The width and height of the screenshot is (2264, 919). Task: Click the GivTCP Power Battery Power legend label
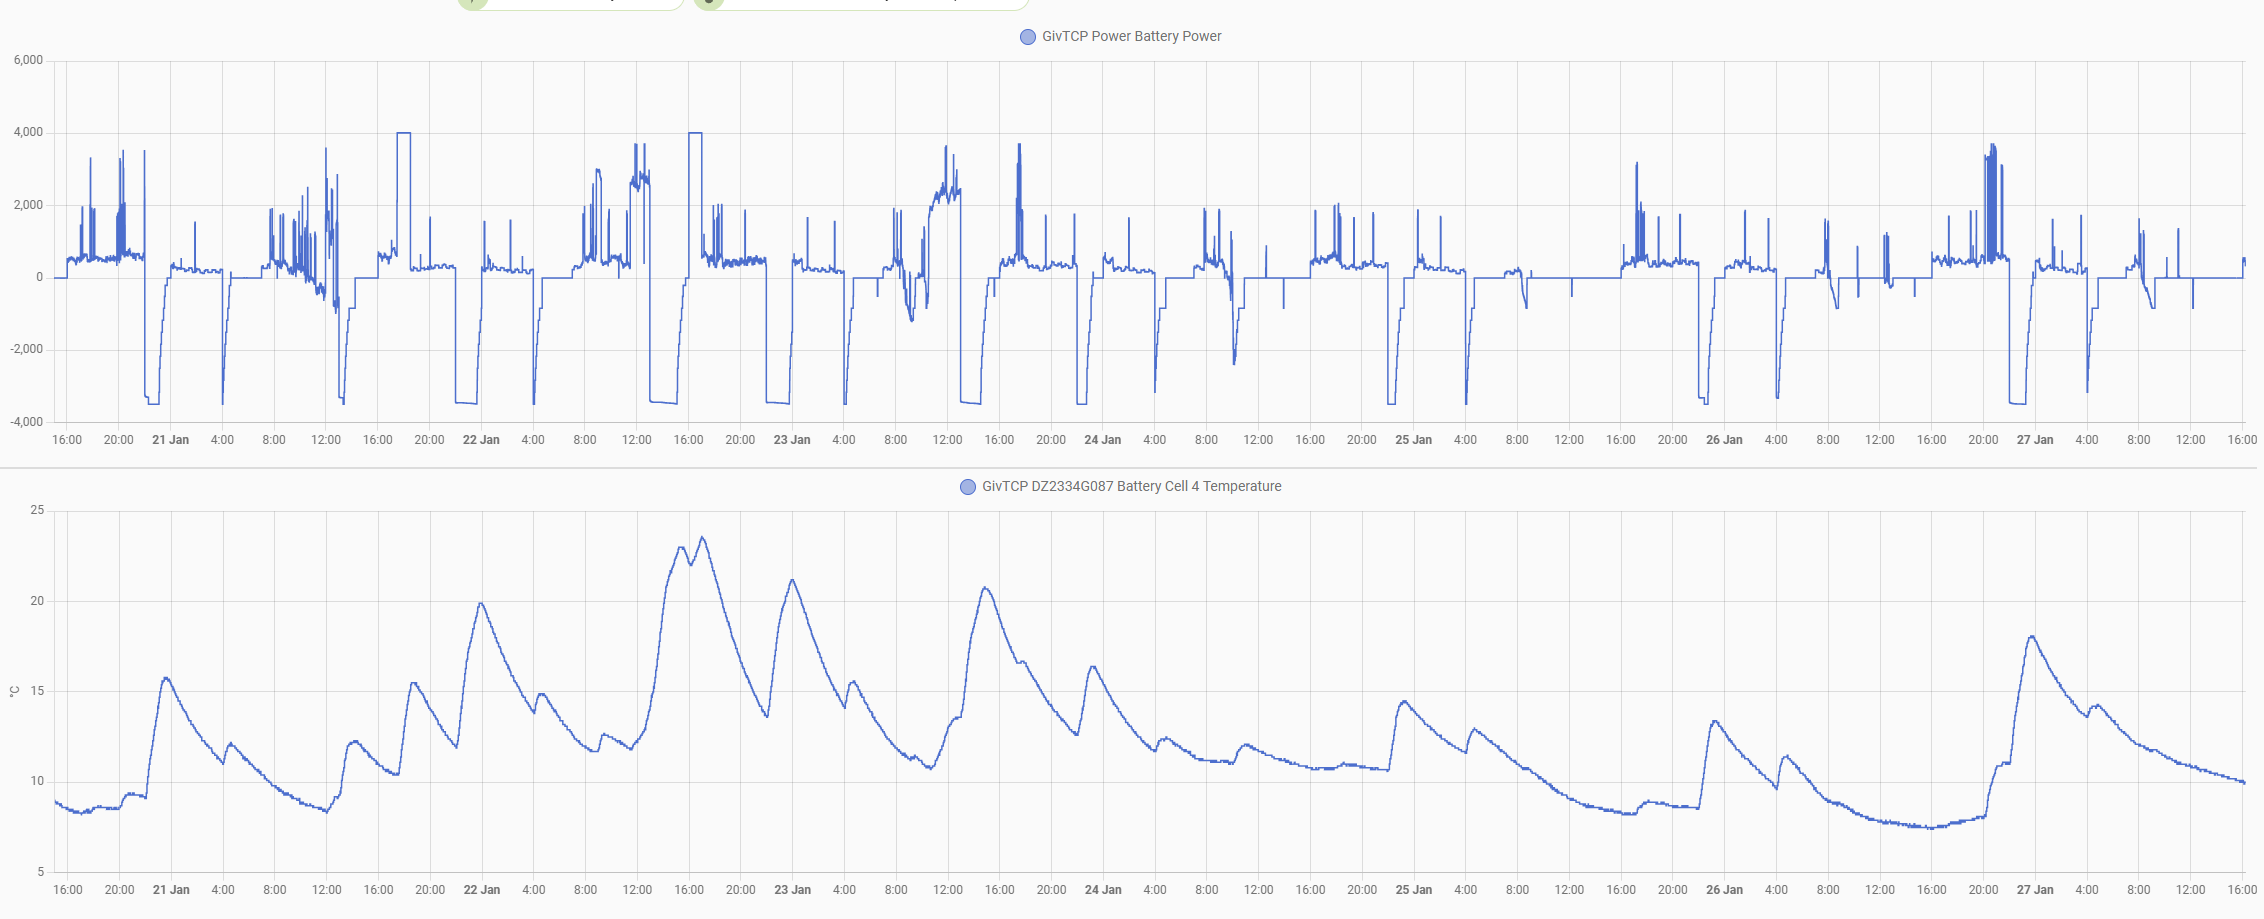click(1131, 36)
